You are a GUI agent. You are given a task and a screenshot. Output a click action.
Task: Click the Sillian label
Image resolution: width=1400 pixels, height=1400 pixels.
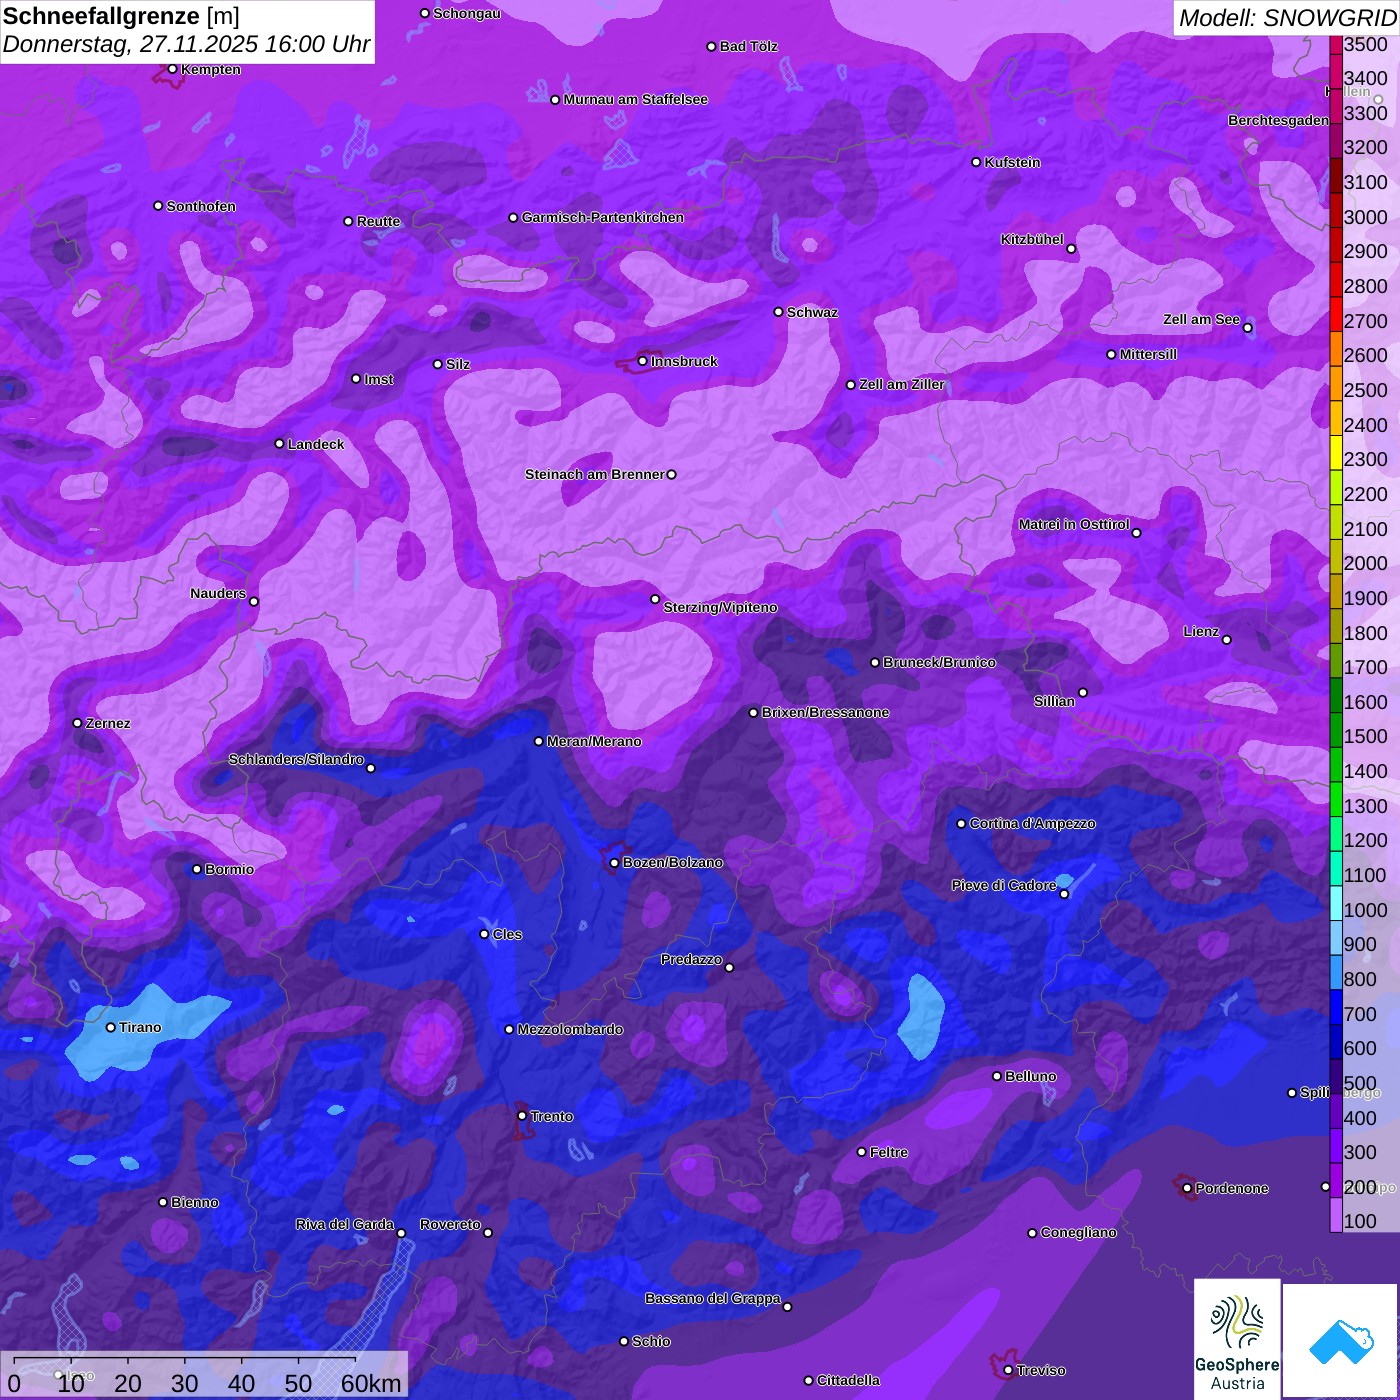coord(1054,701)
